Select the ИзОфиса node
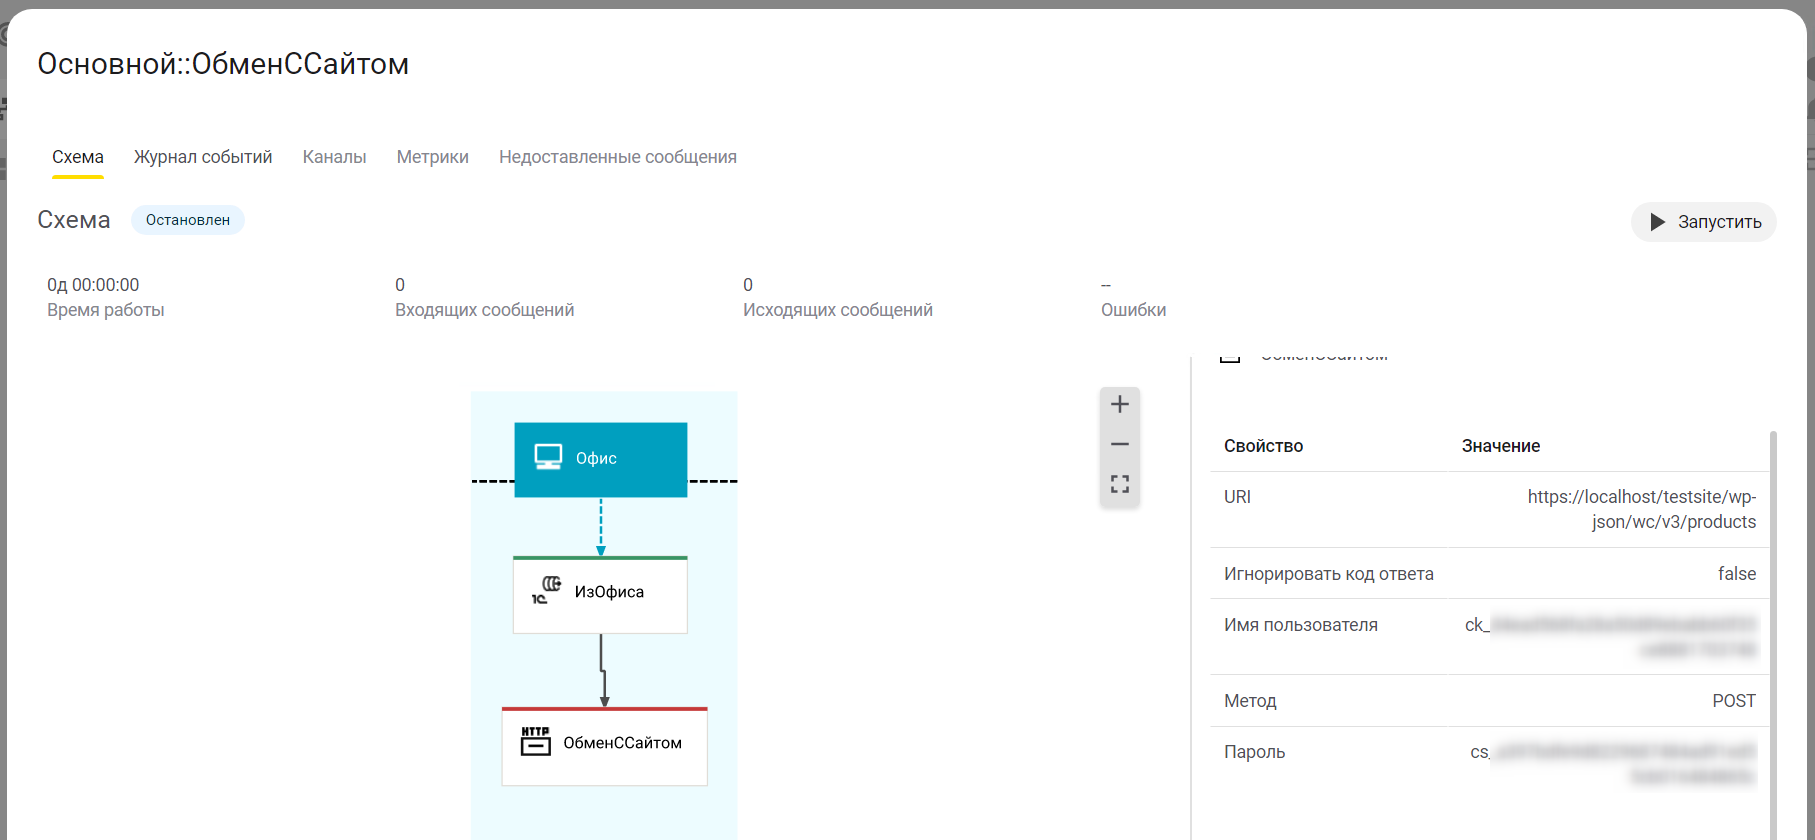This screenshot has height=840, width=1815. (600, 594)
